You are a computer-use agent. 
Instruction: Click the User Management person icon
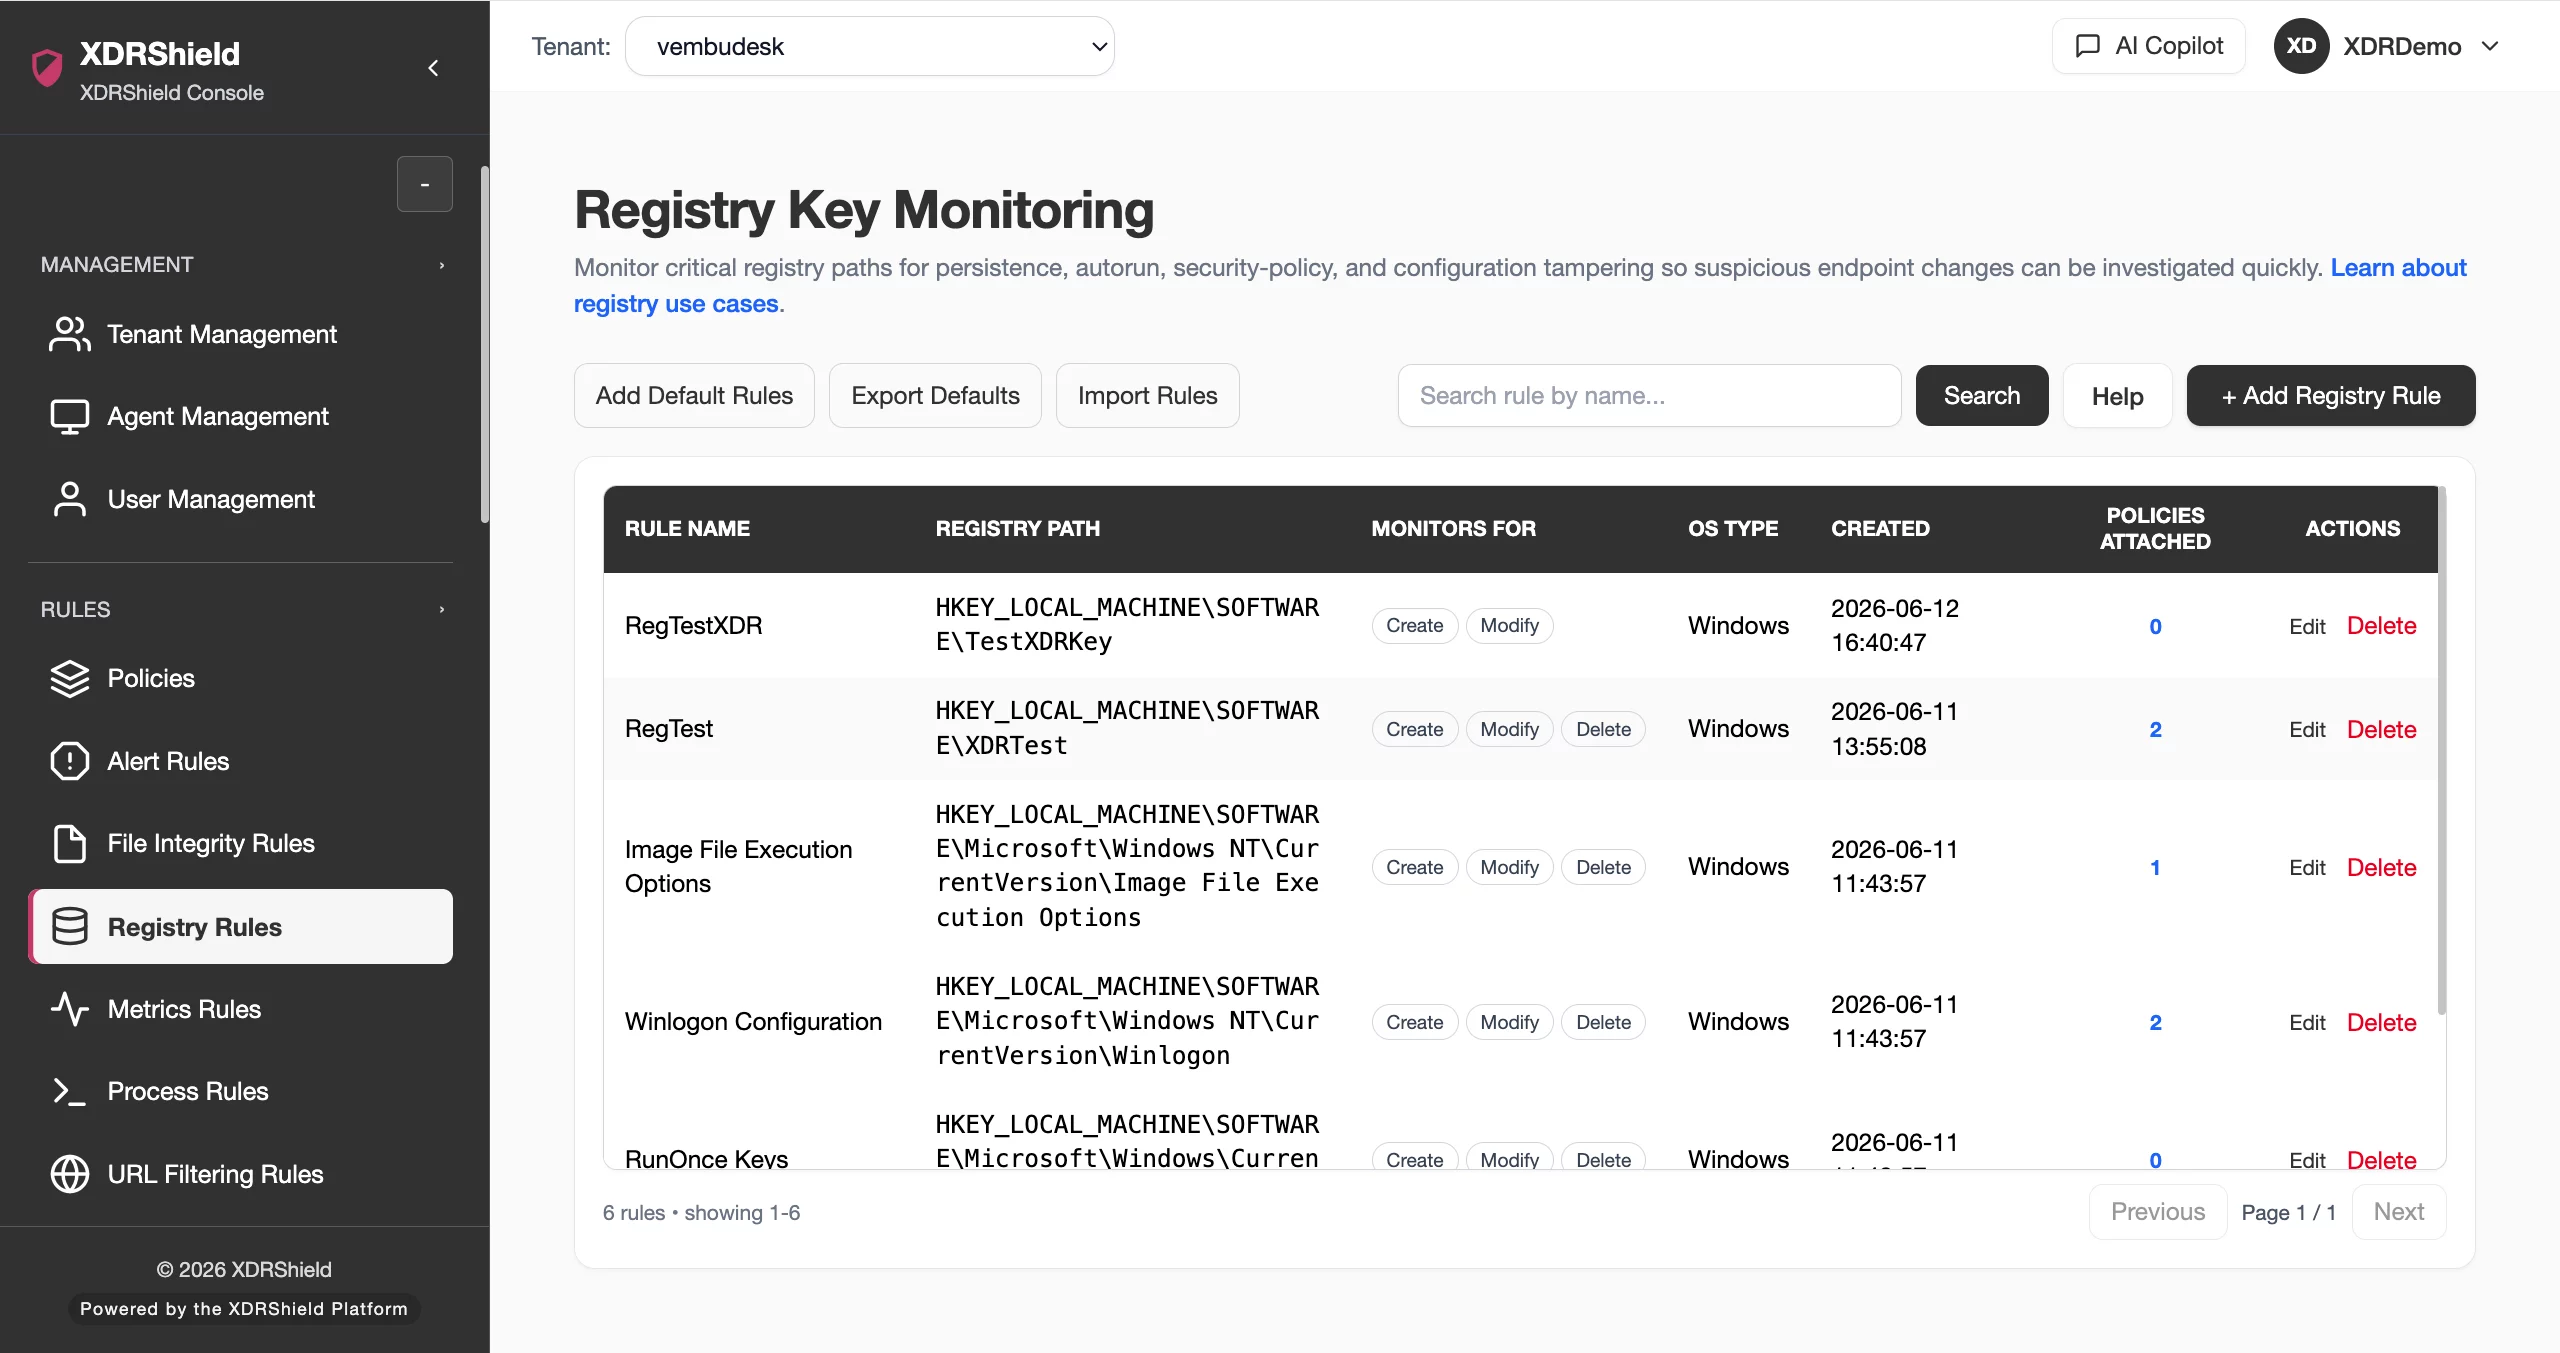(x=69, y=499)
